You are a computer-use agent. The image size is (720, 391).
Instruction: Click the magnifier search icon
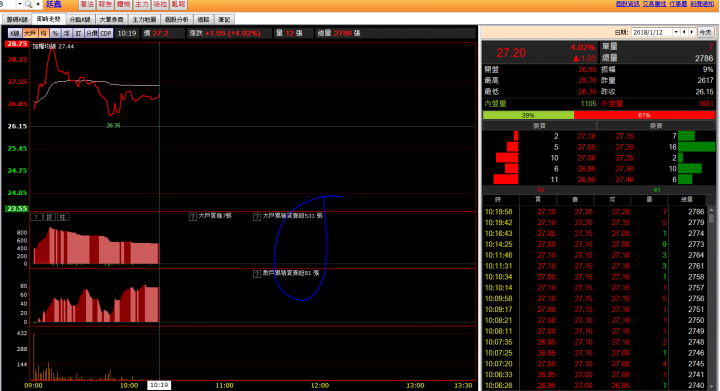coord(28,4)
